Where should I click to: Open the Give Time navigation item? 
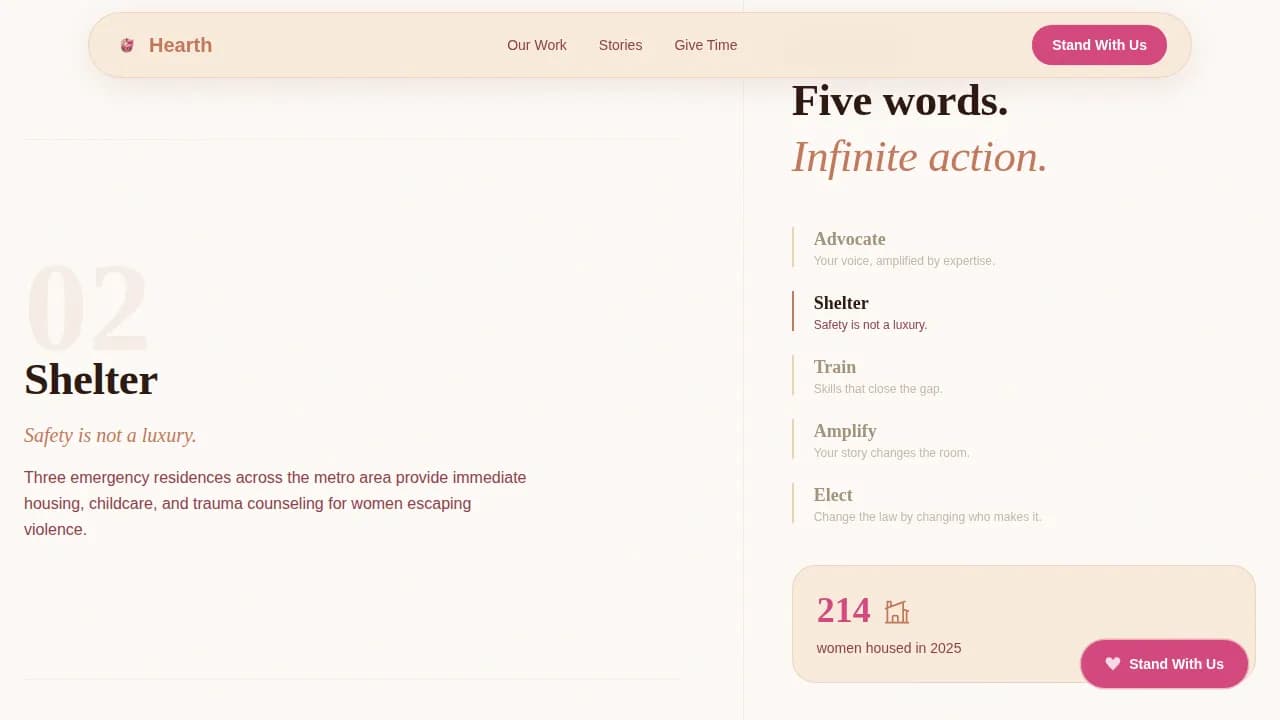coord(706,45)
